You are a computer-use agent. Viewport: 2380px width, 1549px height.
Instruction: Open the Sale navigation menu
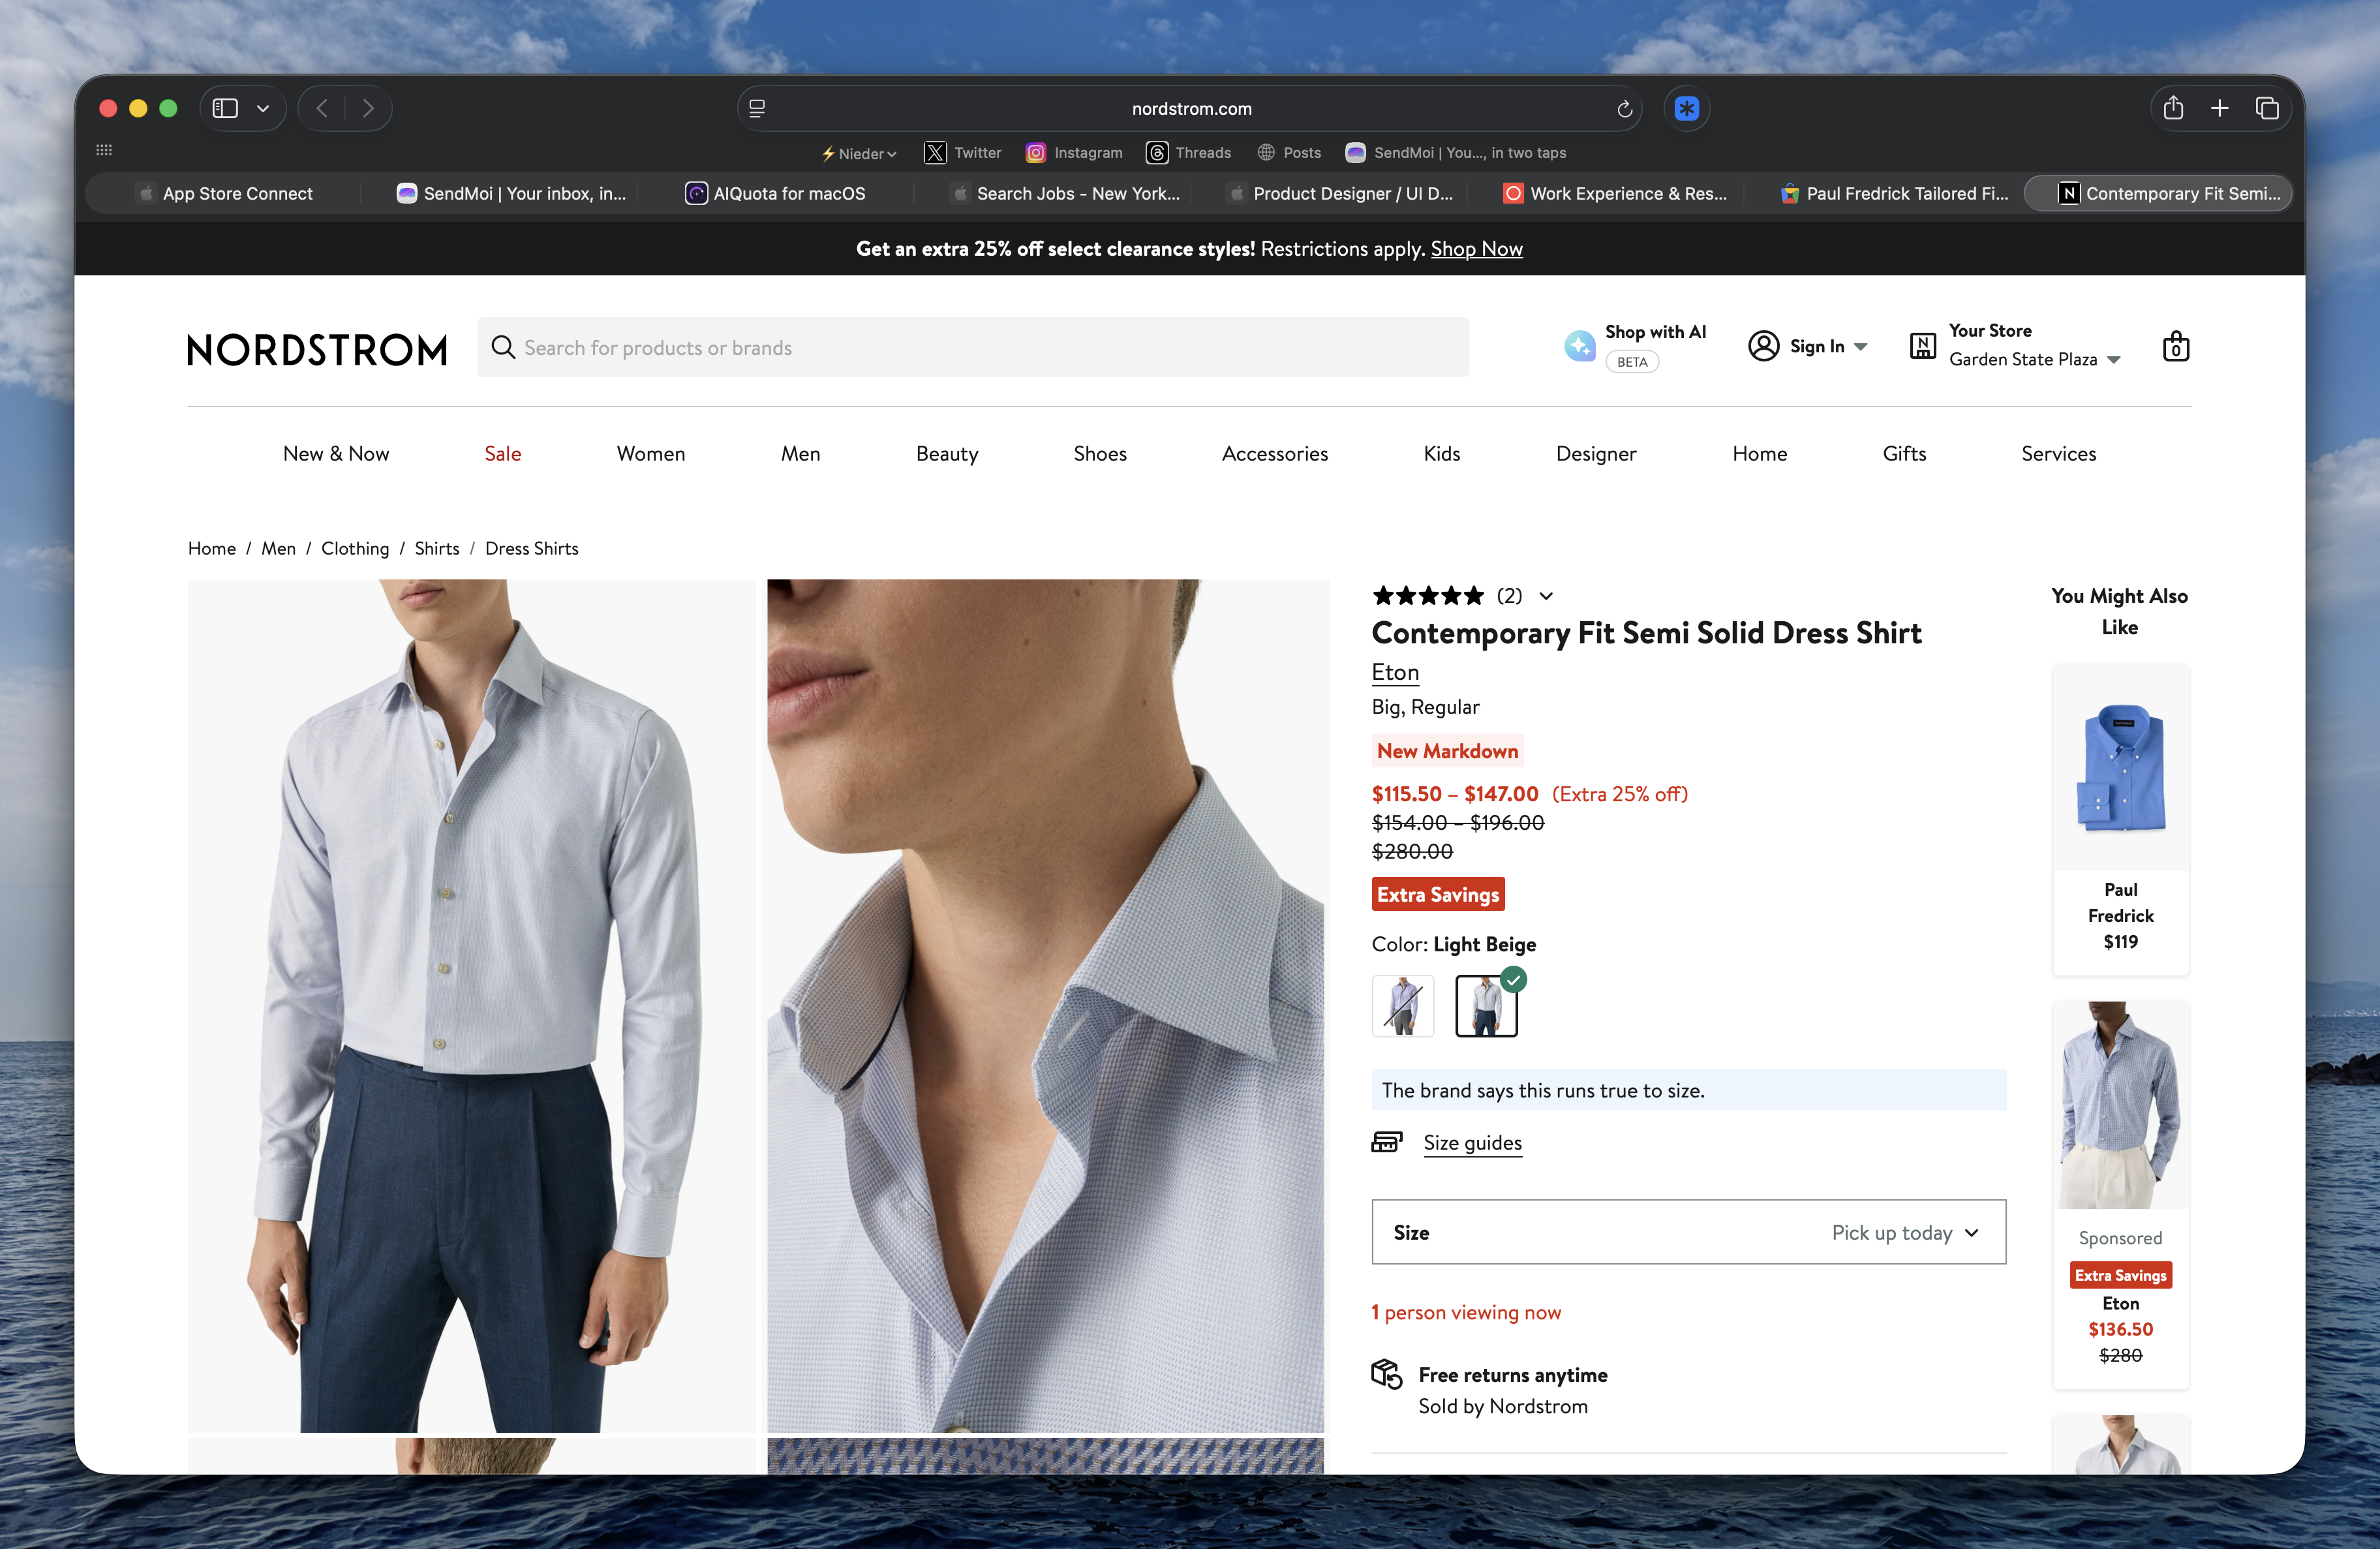click(x=503, y=454)
